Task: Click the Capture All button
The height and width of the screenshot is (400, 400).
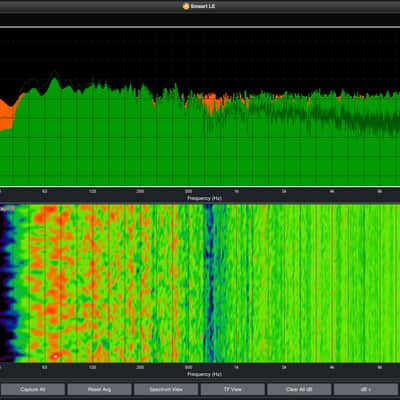Action: click(x=33, y=389)
